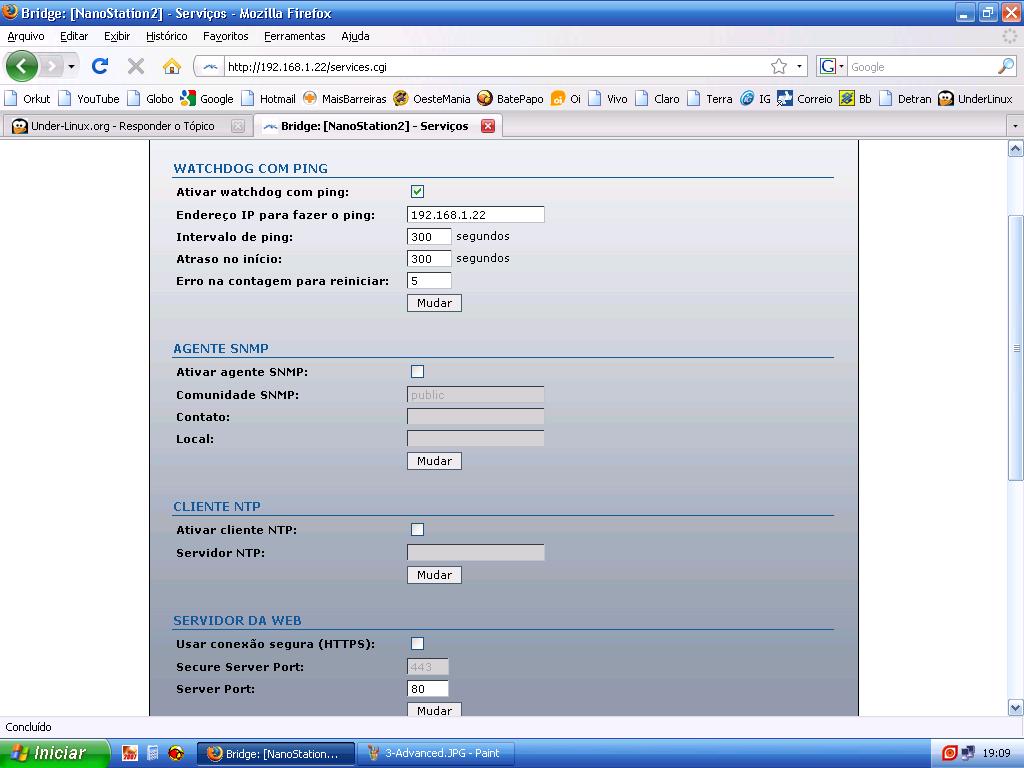The height and width of the screenshot is (768, 1024).
Task: Uncheck Ativar watchdog com ping
Action: tap(417, 191)
